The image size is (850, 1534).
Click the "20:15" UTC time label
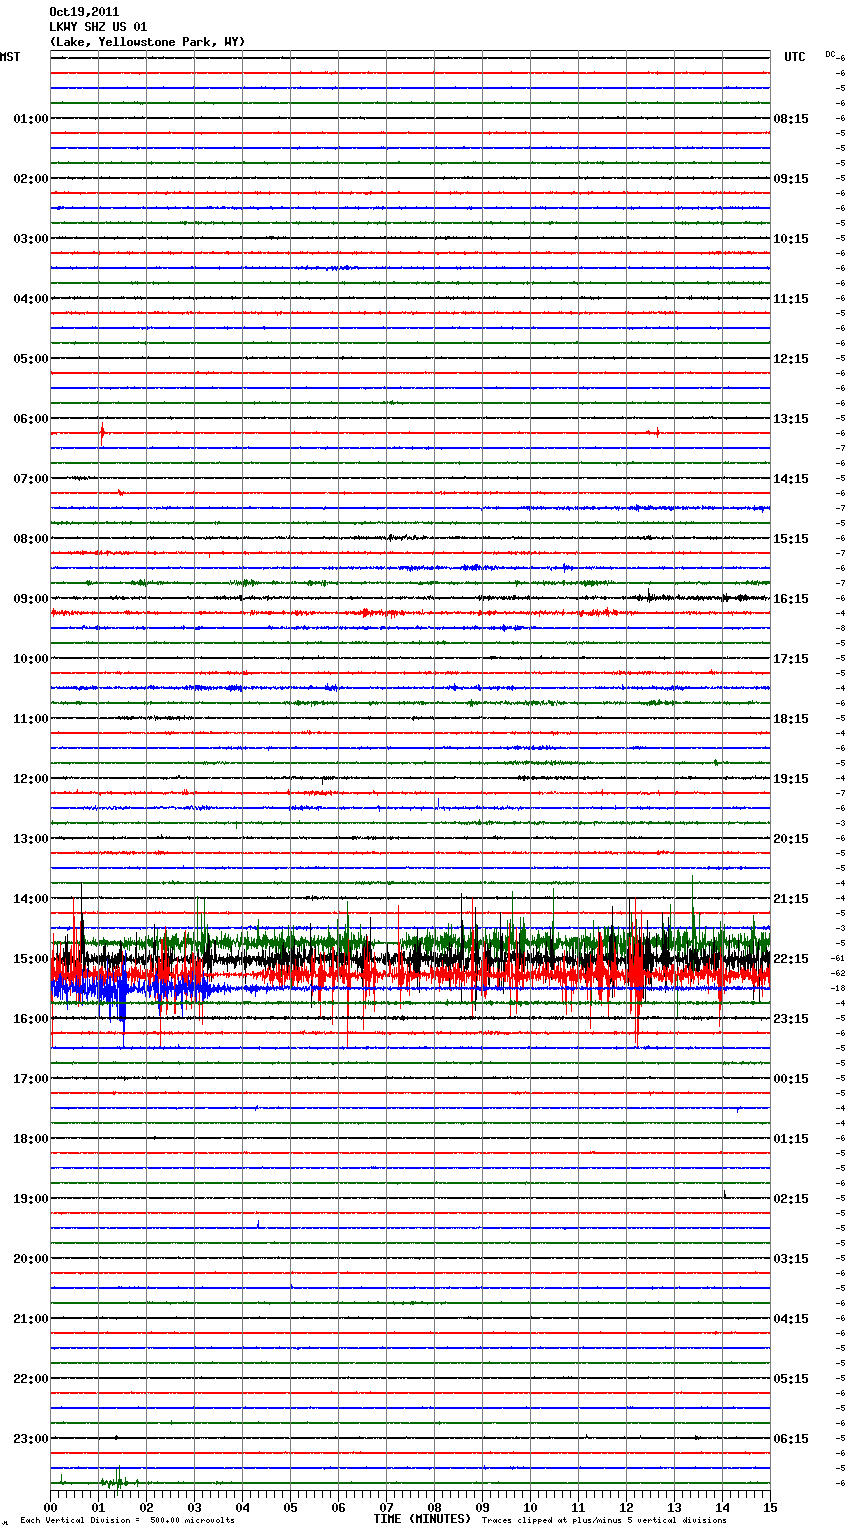click(x=791, y=839)
